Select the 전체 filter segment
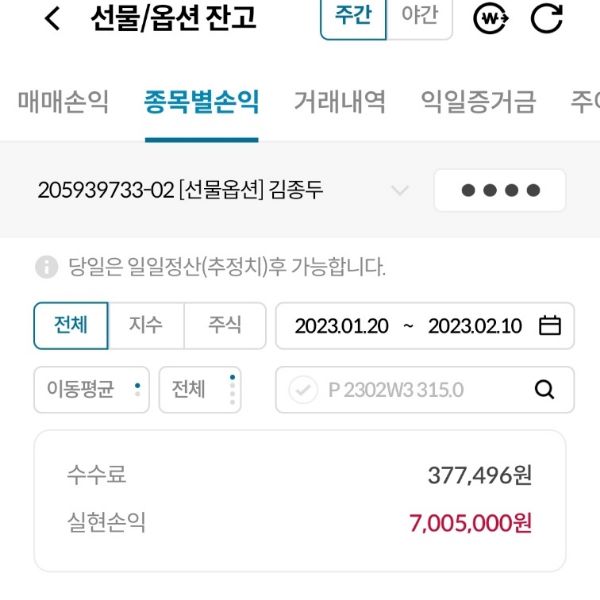600x600 pixels. [x=71, y=326]
